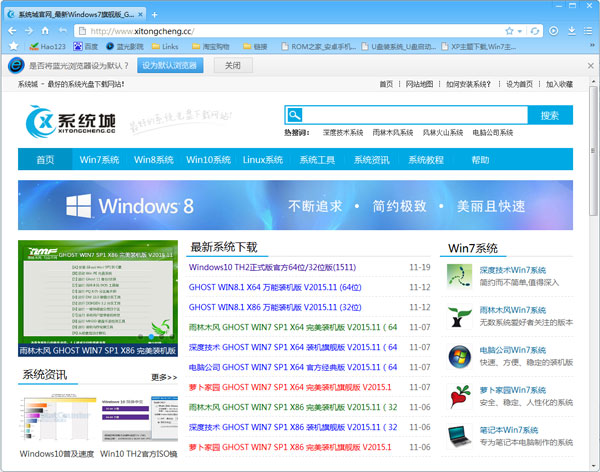600x472 pixels.
Task: Go back with the browser back arrow
Action: pyautogui.click(x=12, y=31)
